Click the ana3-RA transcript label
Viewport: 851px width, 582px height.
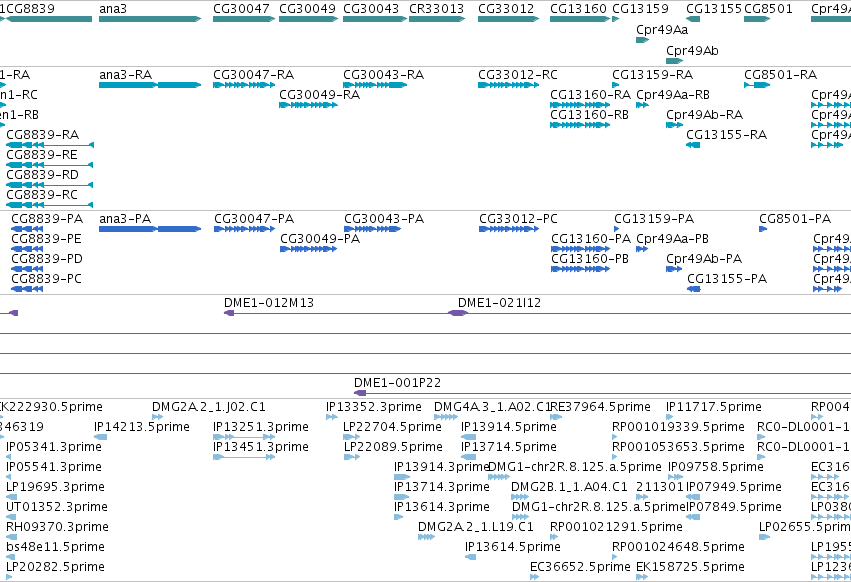[x=125, y=75]
